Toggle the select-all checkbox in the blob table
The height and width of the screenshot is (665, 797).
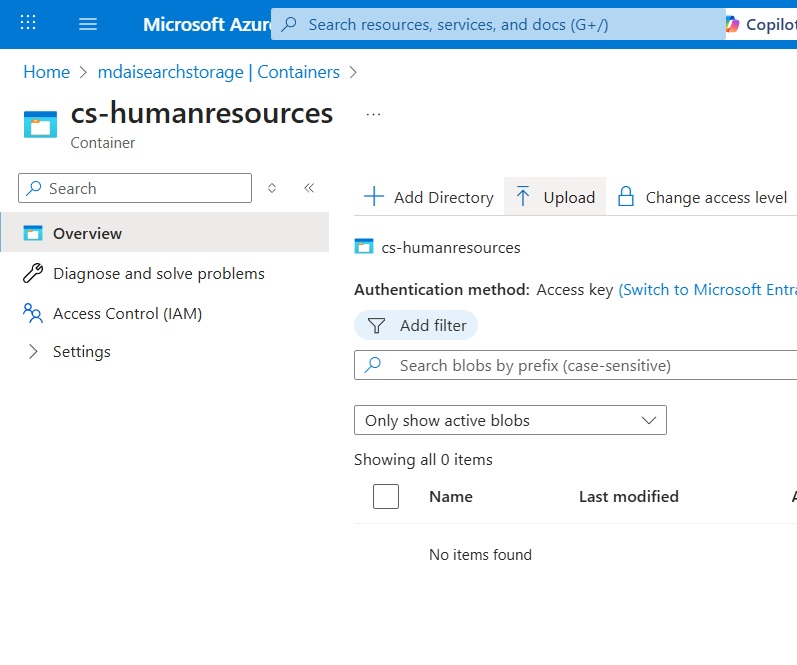click(x=386, y=496)
